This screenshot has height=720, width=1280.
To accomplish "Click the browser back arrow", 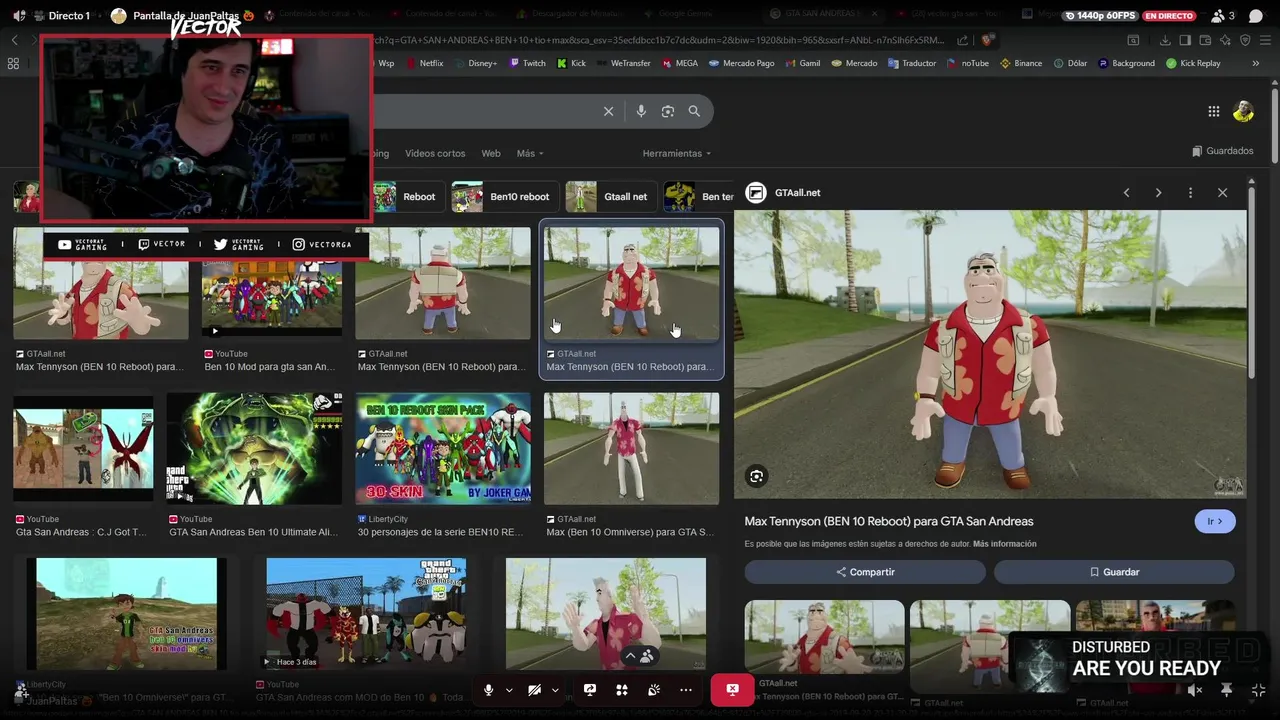I will pos(14,40).
